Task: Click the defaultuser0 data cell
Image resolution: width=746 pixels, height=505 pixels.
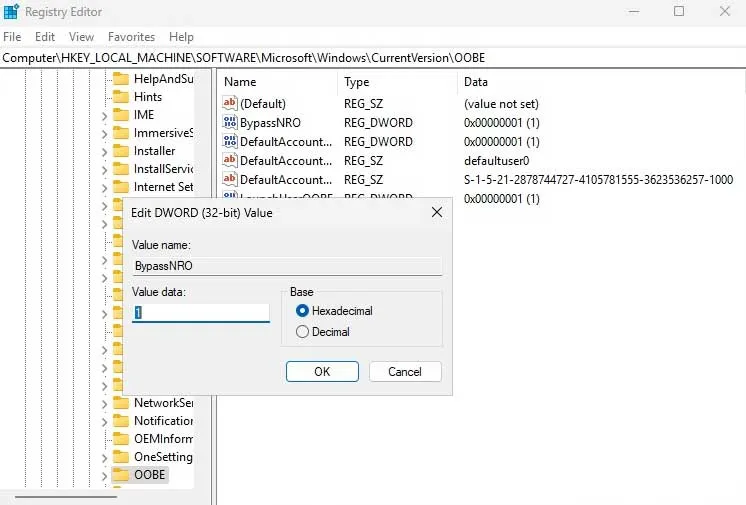Action: [x=496, y=160]
